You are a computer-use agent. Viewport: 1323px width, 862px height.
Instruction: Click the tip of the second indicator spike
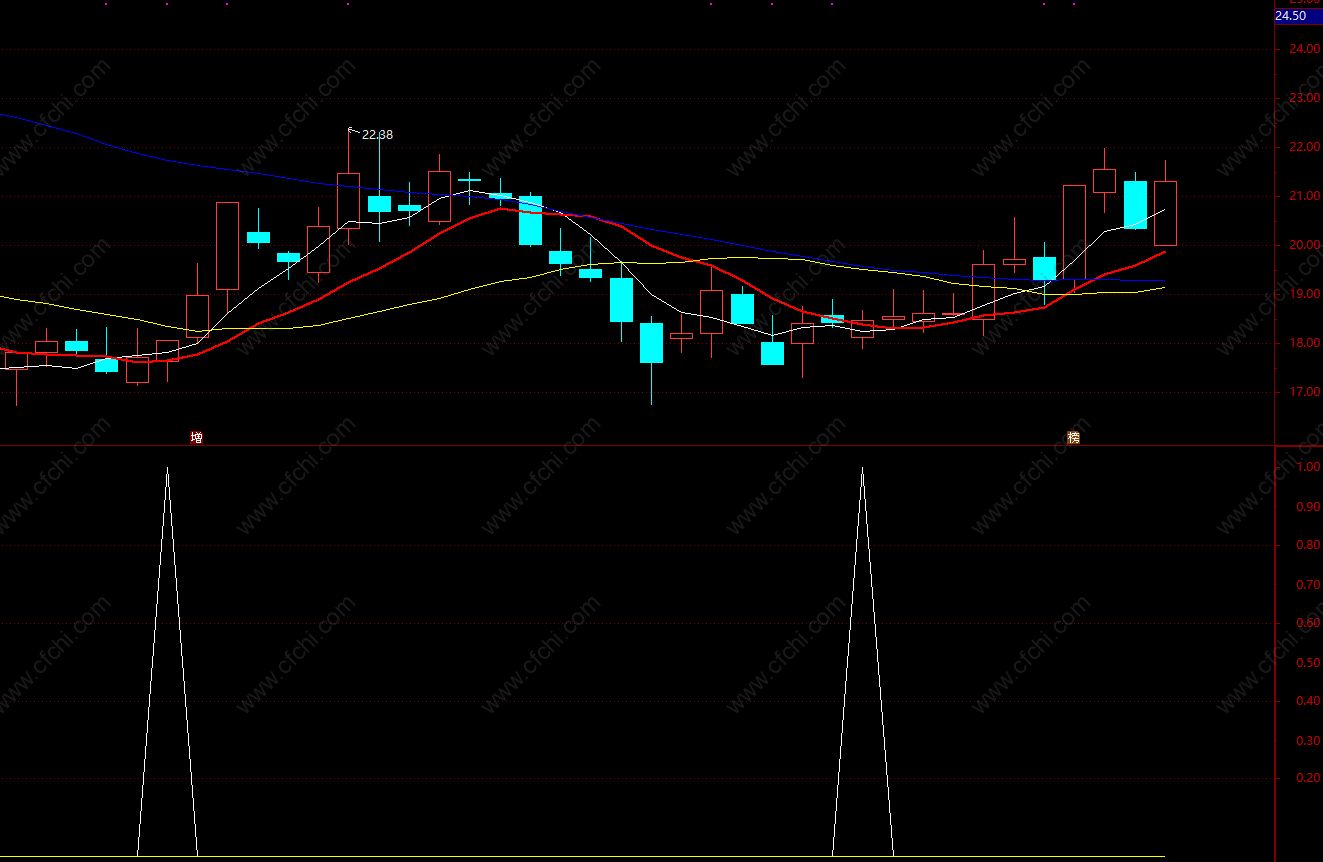(x=862, y=468)
